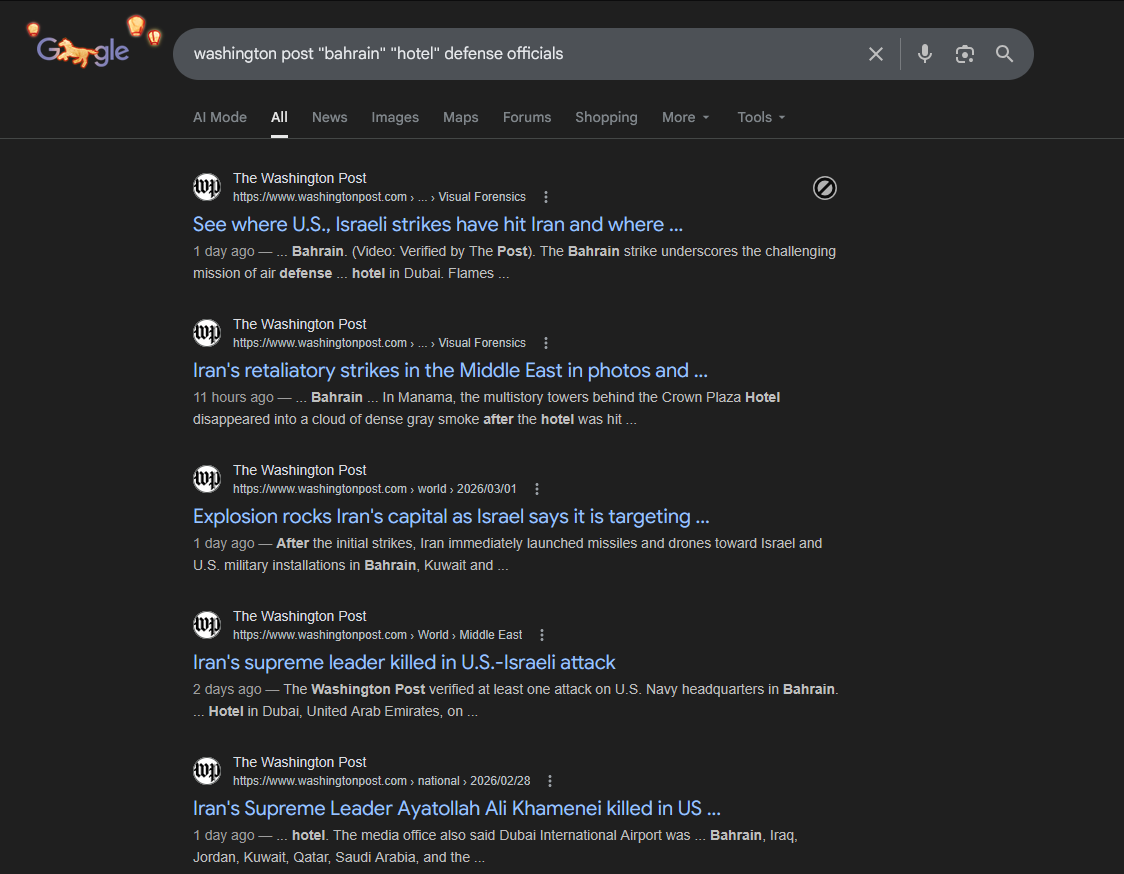
Task: Open 'Explosion rocks Iran's capital' result link
Action: [451, 516]
